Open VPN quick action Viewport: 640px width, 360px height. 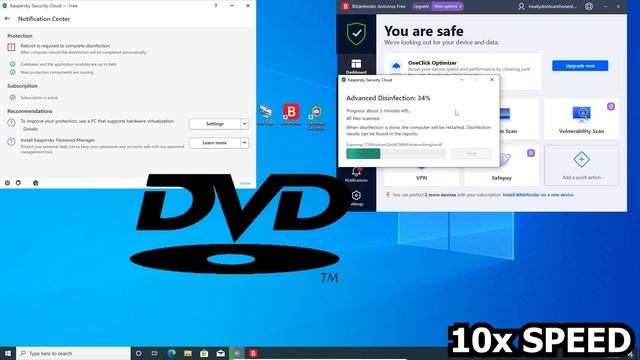(421, 176)
